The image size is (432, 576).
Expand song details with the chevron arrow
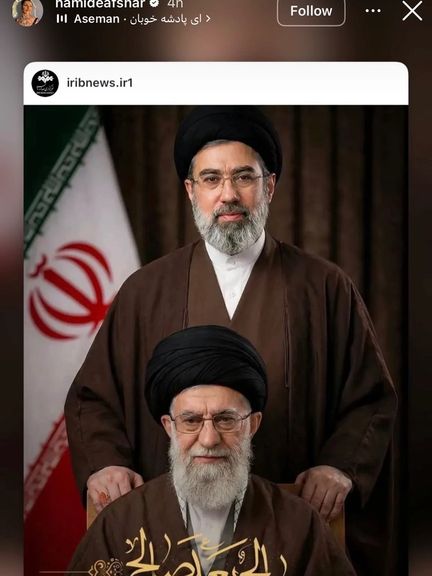point(209,19)
